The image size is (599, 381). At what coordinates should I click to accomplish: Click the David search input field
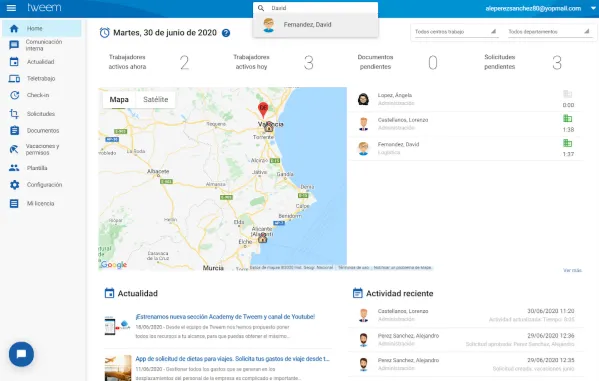click(321, 8)
